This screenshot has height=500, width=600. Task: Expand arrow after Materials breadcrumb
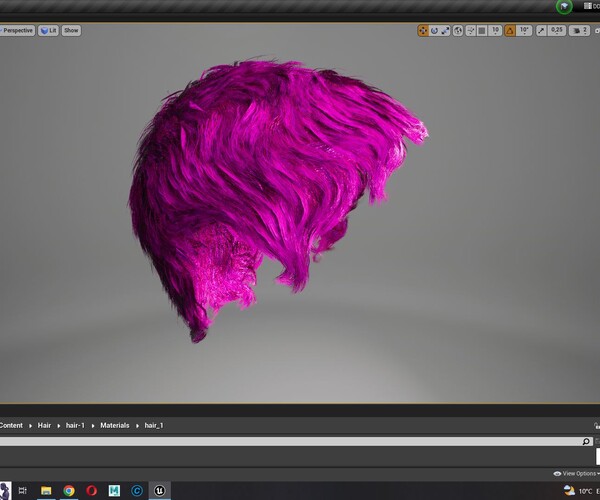pos(137,426)
